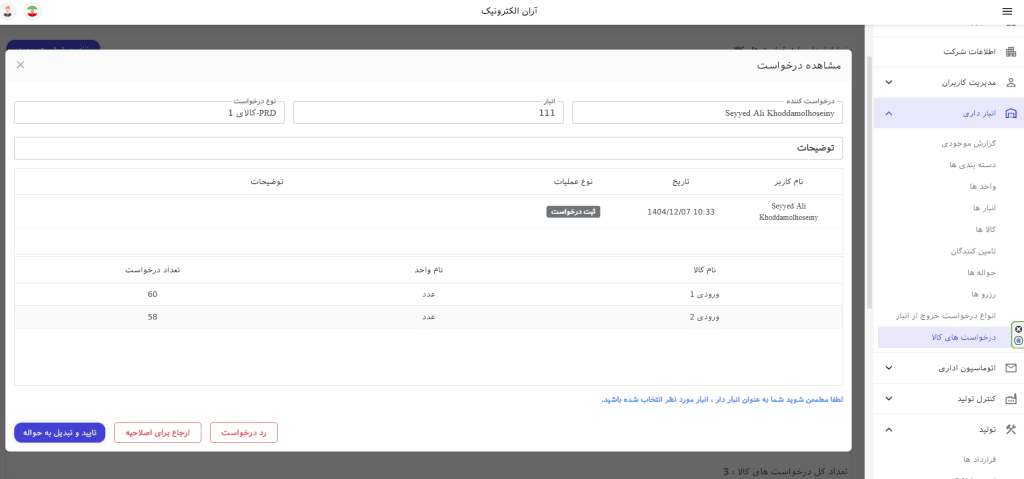The image size is (1024, 479).
Task: Collapse the انبار داری chevron
Action: click(x=888, y=113)
